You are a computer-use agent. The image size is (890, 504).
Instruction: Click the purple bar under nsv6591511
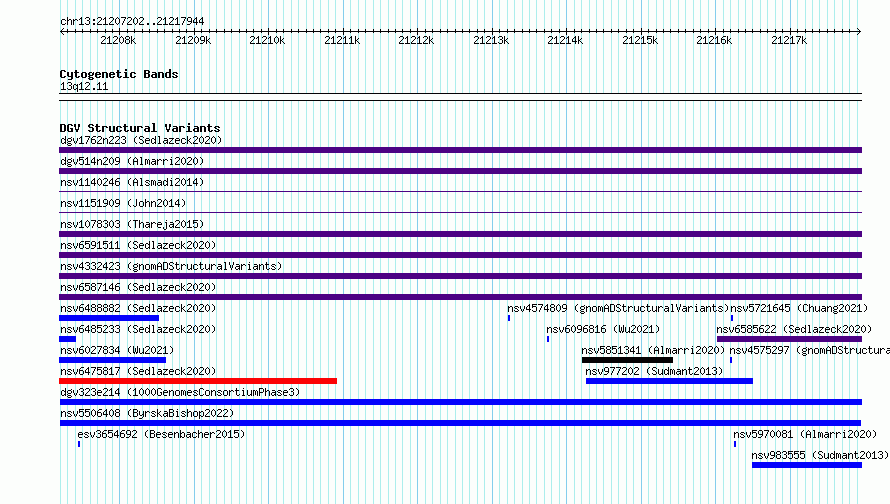(460, 255)
